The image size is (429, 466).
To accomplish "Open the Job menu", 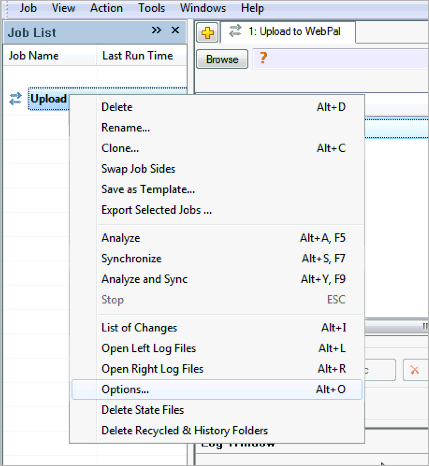I will pyautogui.click(x=28, y=8).
